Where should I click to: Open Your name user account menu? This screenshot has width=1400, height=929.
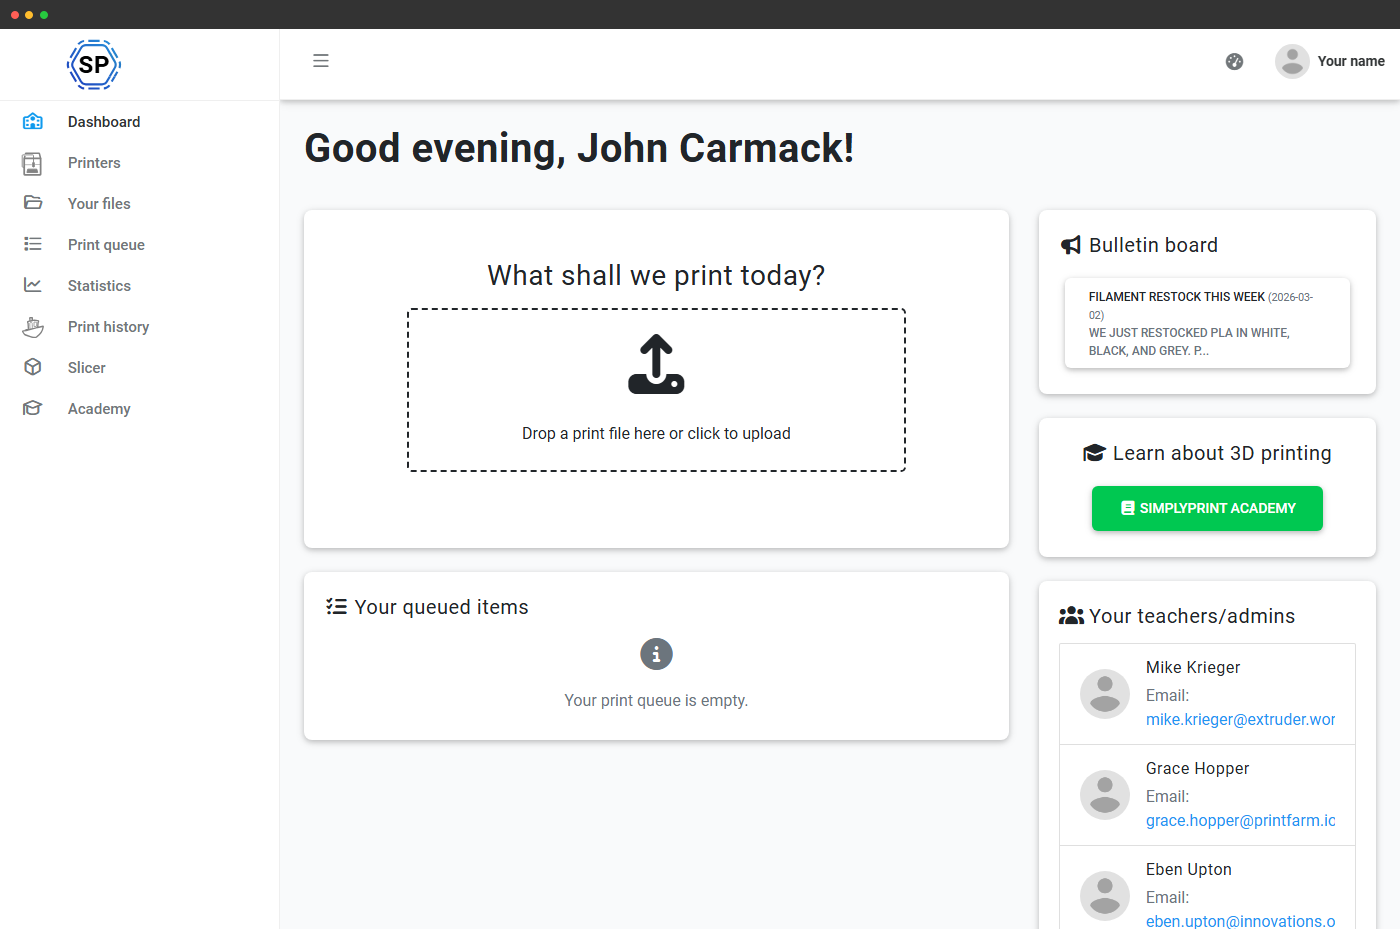pos(1330,61)
